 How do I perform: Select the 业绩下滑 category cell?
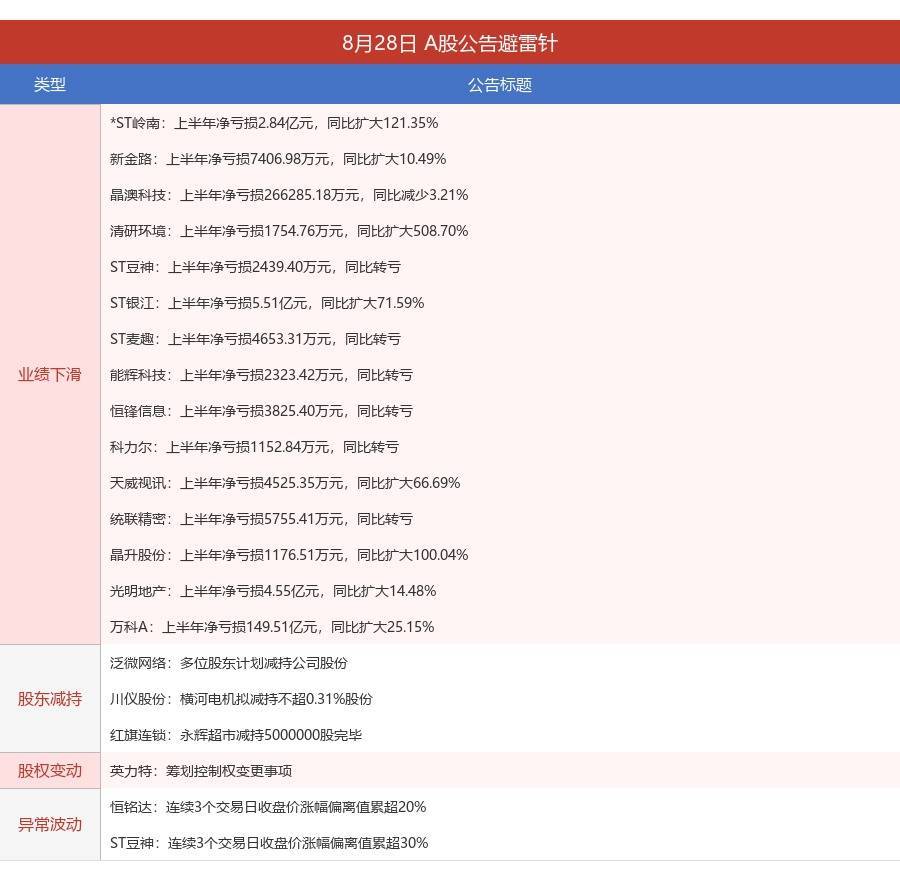point(50,375)
